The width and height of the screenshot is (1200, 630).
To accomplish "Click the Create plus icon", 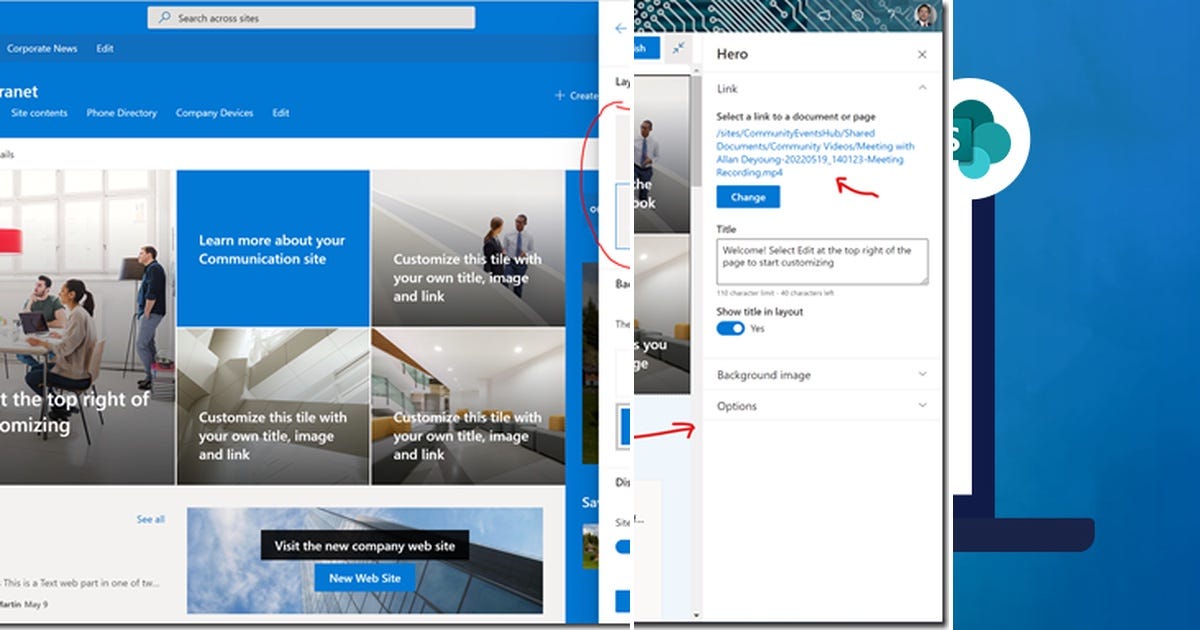I will coord(562,93).
